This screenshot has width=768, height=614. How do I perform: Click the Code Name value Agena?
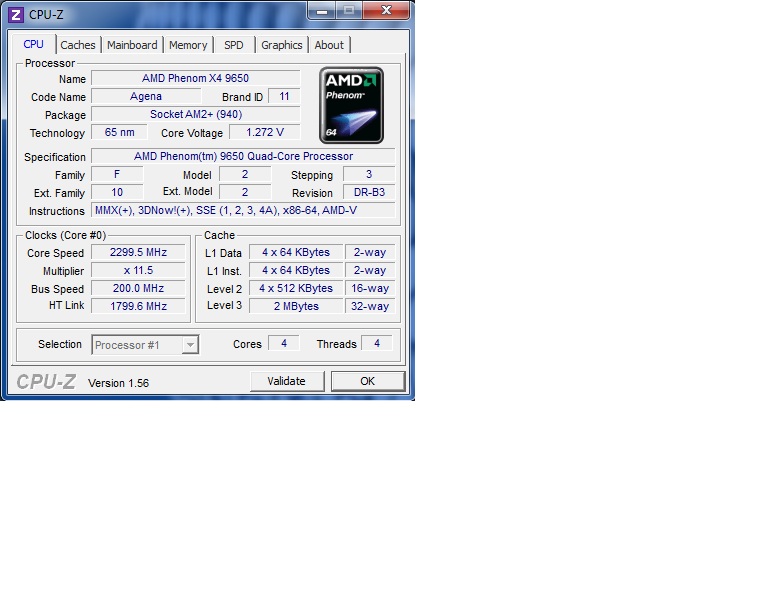pyautogui.click(x=146, y=96)
